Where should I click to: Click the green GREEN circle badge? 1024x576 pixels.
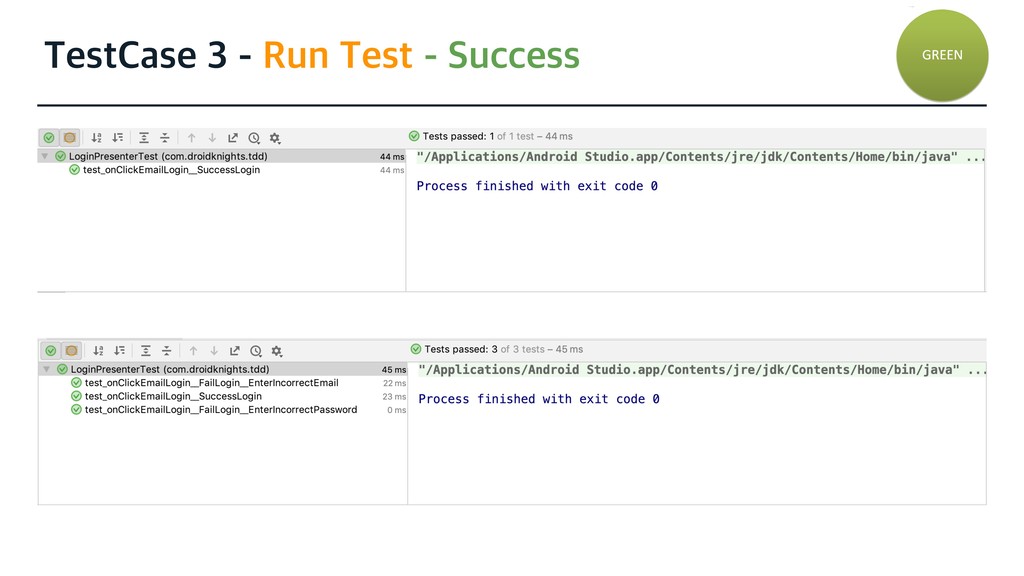[941, 55]
